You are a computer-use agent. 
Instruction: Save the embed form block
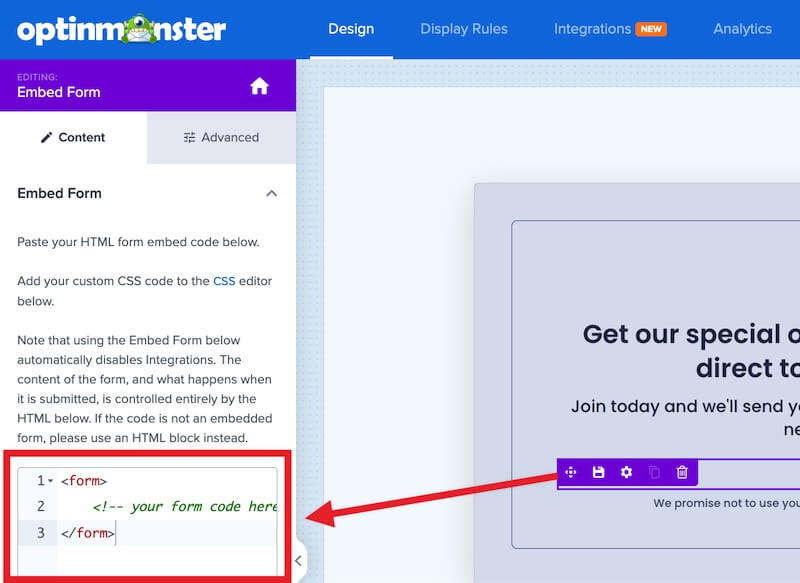point(598,472)
